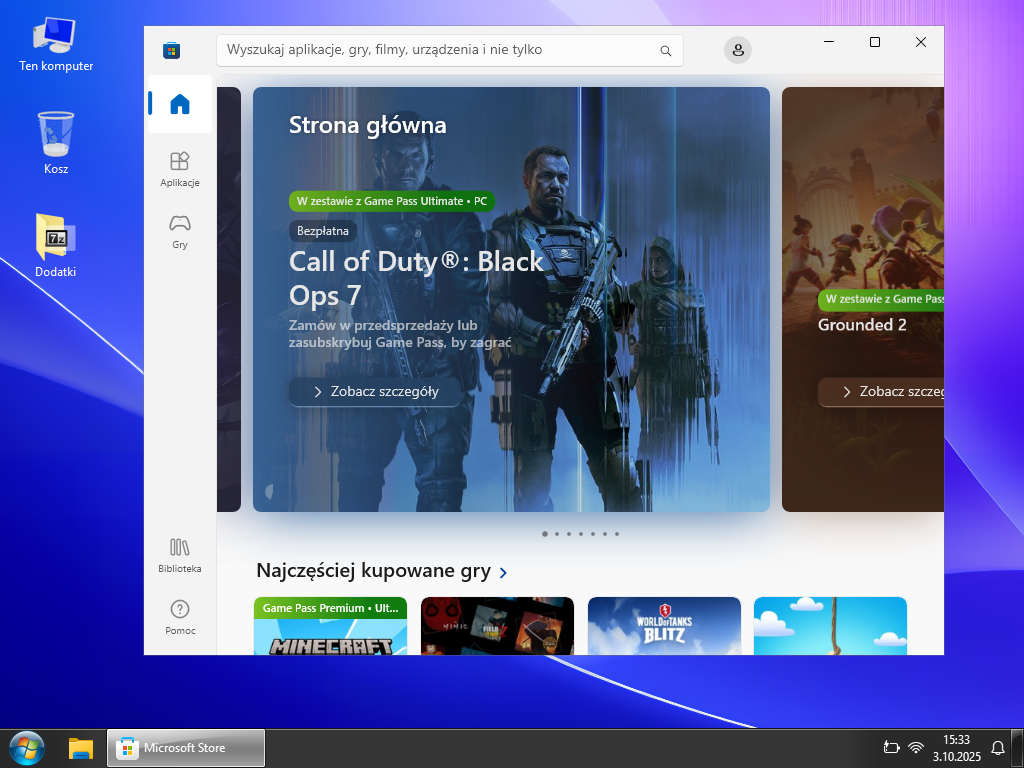Click Zobacz szczegóły for Call of Duty
Screen dimensions: 1024x768
375,392
